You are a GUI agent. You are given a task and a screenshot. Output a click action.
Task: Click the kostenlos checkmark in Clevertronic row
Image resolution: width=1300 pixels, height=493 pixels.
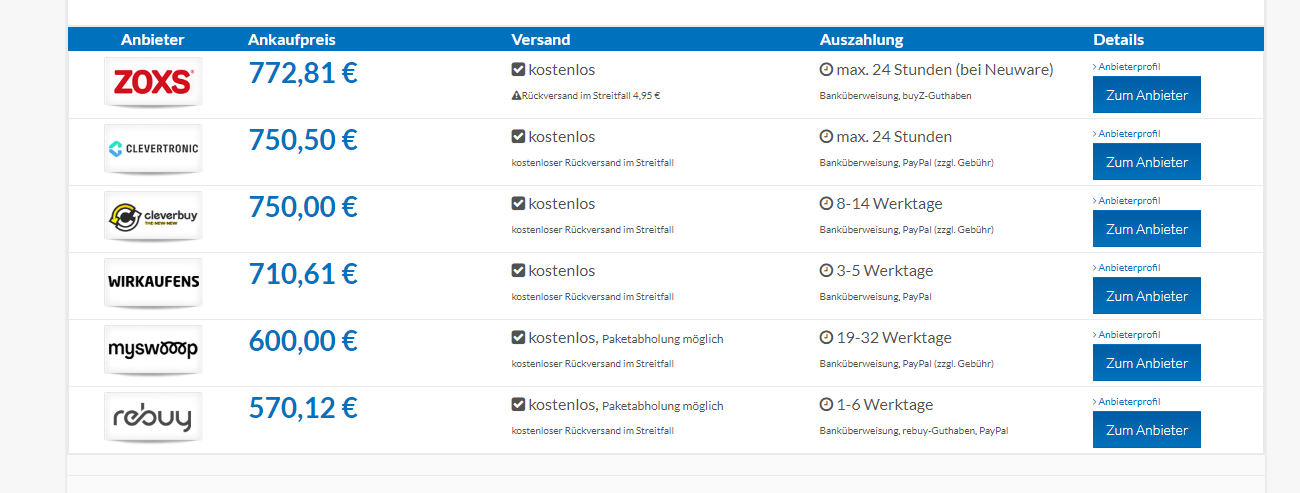point(518,137)
